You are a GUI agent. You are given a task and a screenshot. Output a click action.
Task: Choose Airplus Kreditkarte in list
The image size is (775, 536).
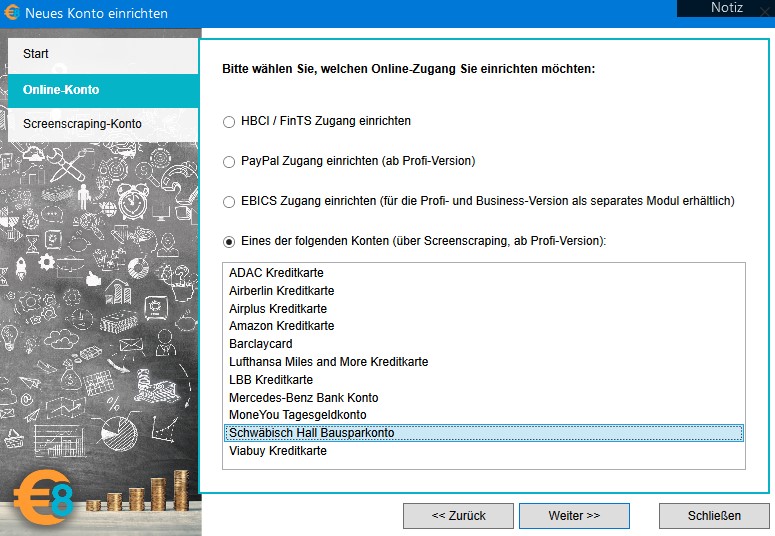click(x=483, y=309)
